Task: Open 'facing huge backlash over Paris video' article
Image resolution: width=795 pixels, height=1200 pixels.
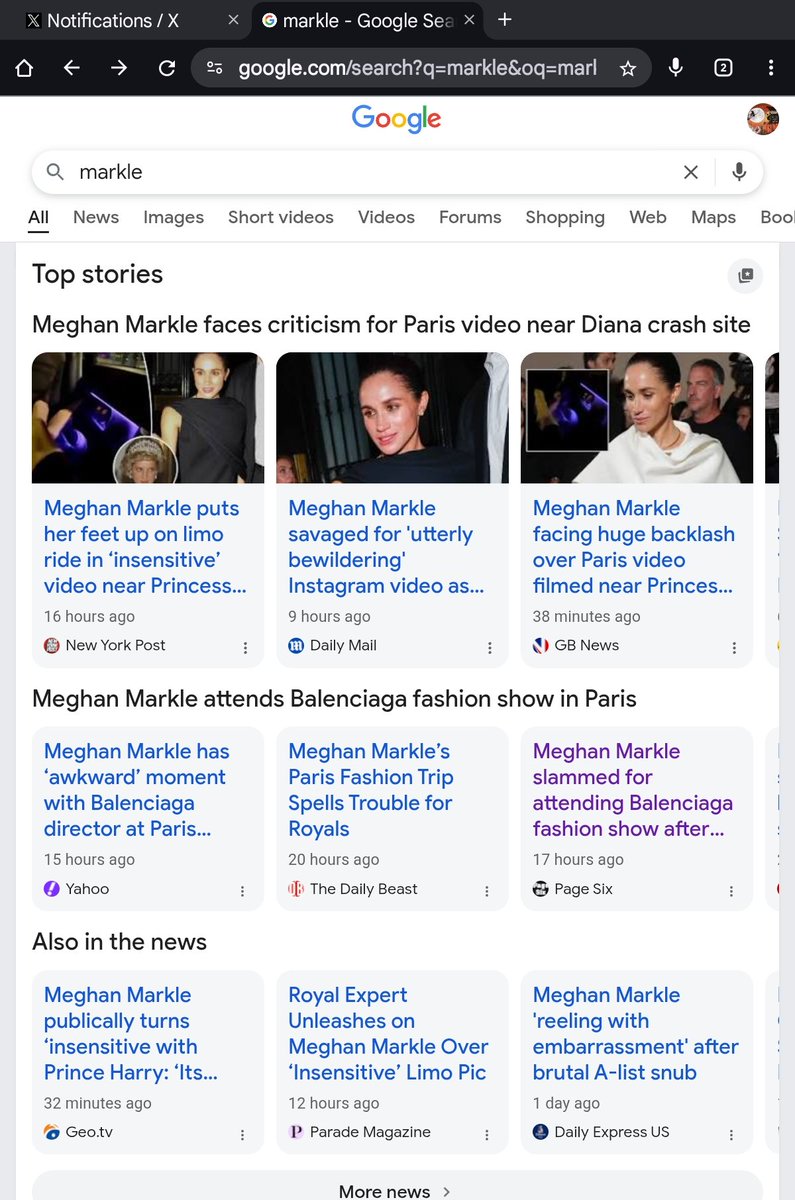Action: [x=634, y=547]
